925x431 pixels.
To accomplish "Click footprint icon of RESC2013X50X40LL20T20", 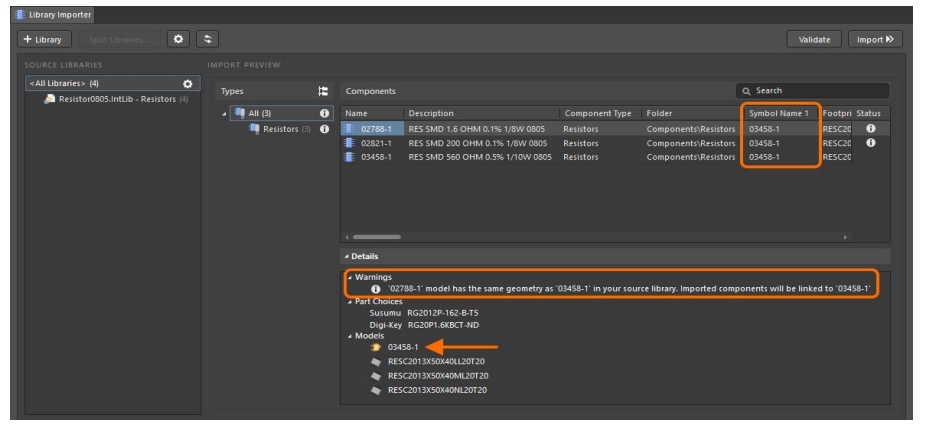I will pos(376,361).
